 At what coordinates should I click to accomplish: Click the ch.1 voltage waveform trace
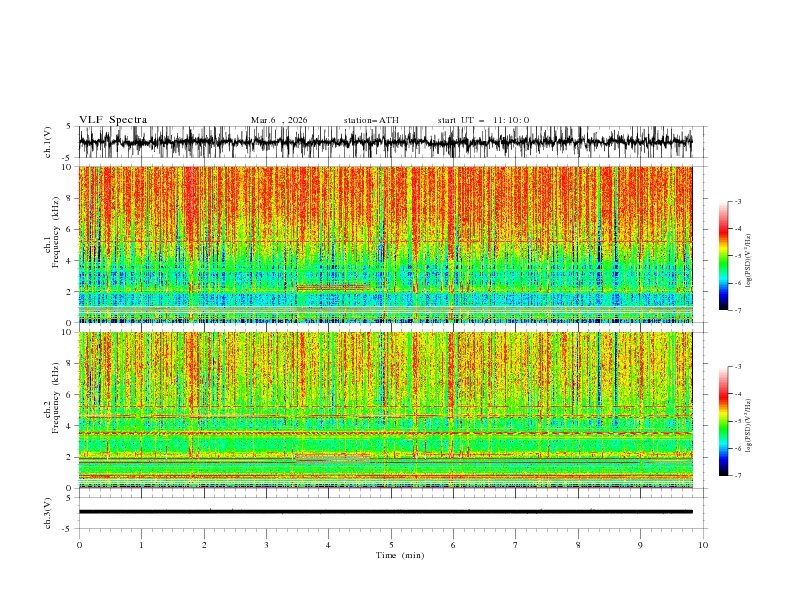click(385, 142)
